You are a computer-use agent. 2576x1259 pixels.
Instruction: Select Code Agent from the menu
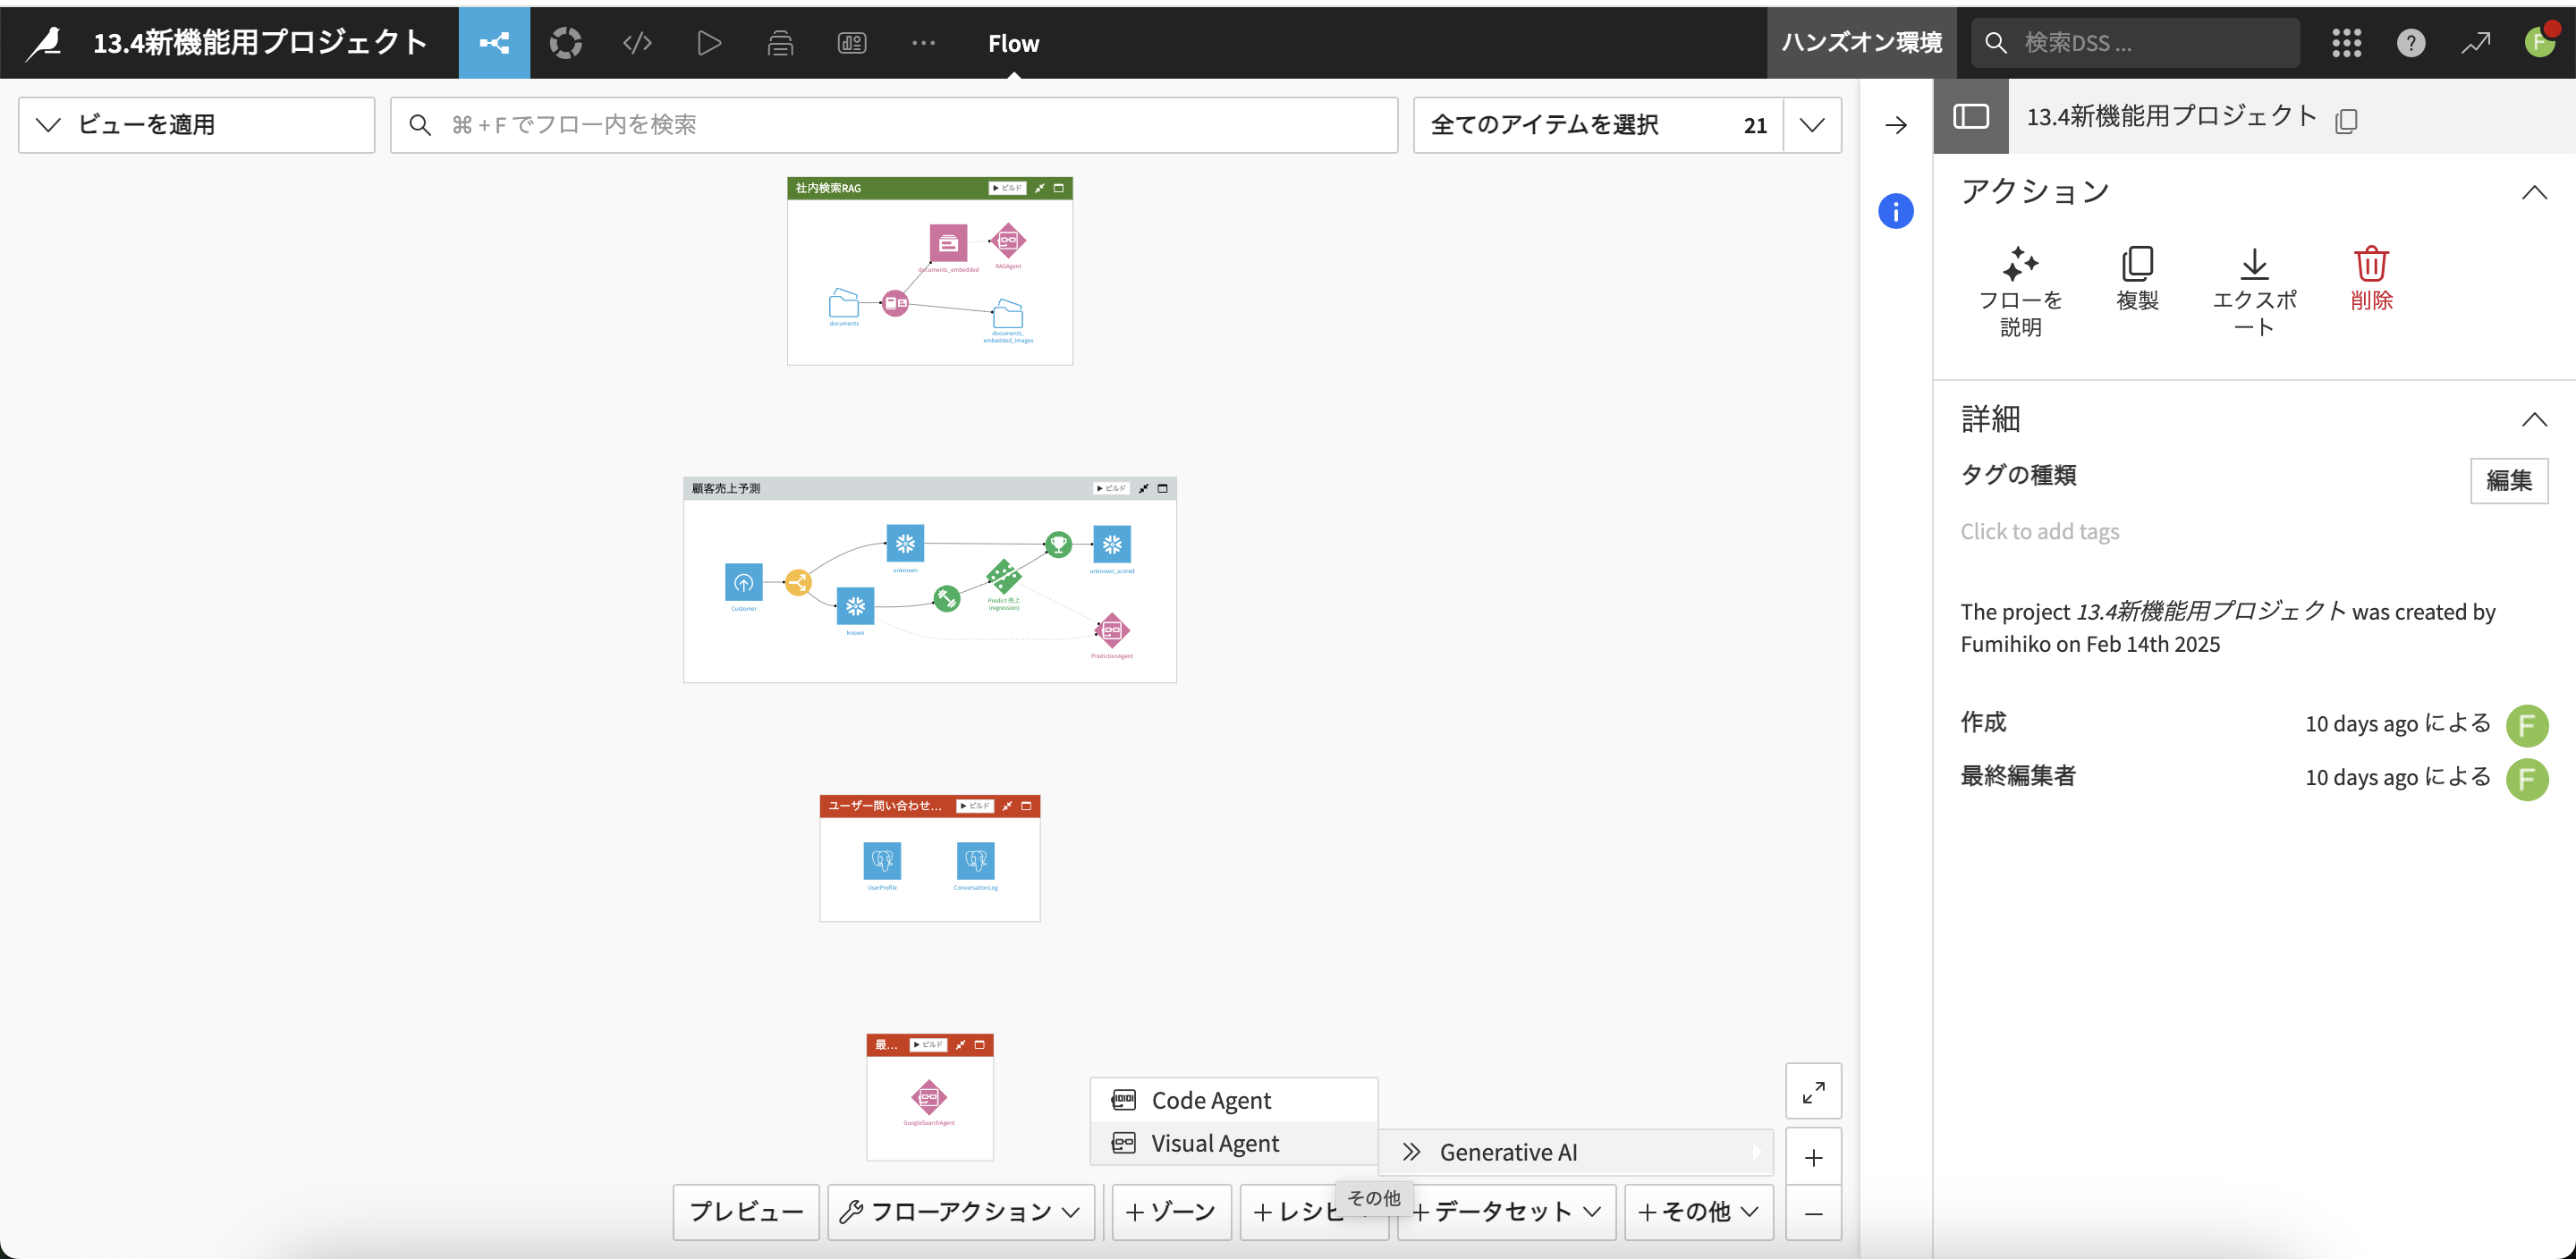click(x=1210, y=1100)
